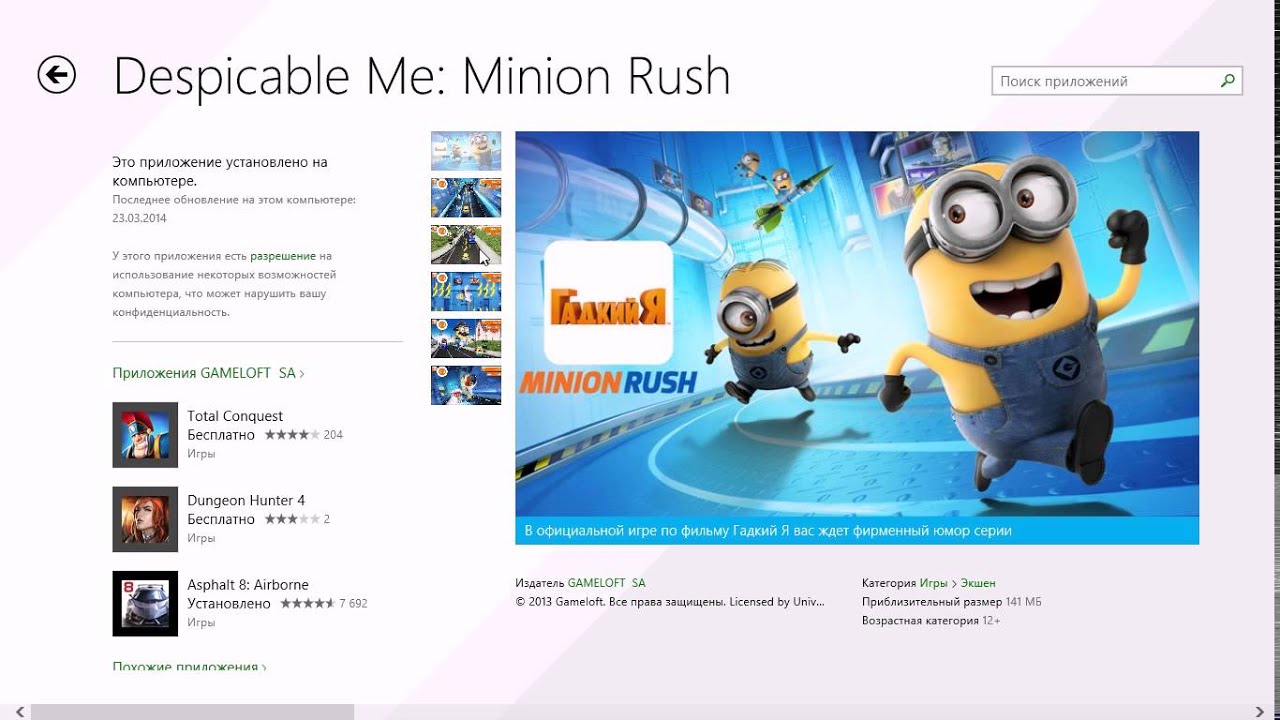Click the horizontal scrollbar thumb

tap(192, 712)
